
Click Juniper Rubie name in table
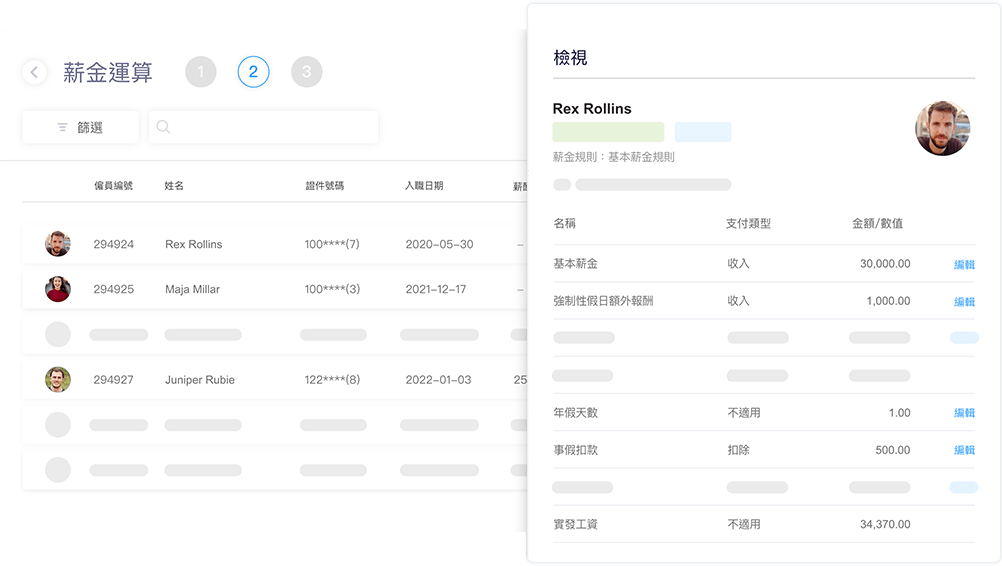point(200,379)
